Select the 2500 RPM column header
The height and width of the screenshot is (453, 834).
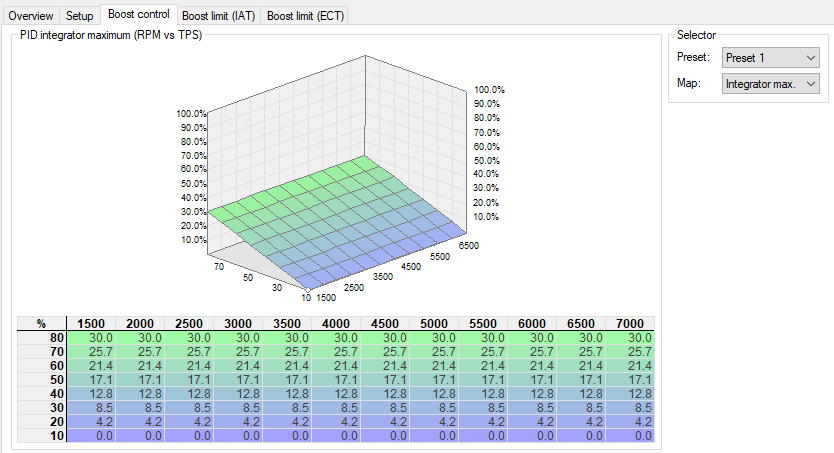point(189,323)
